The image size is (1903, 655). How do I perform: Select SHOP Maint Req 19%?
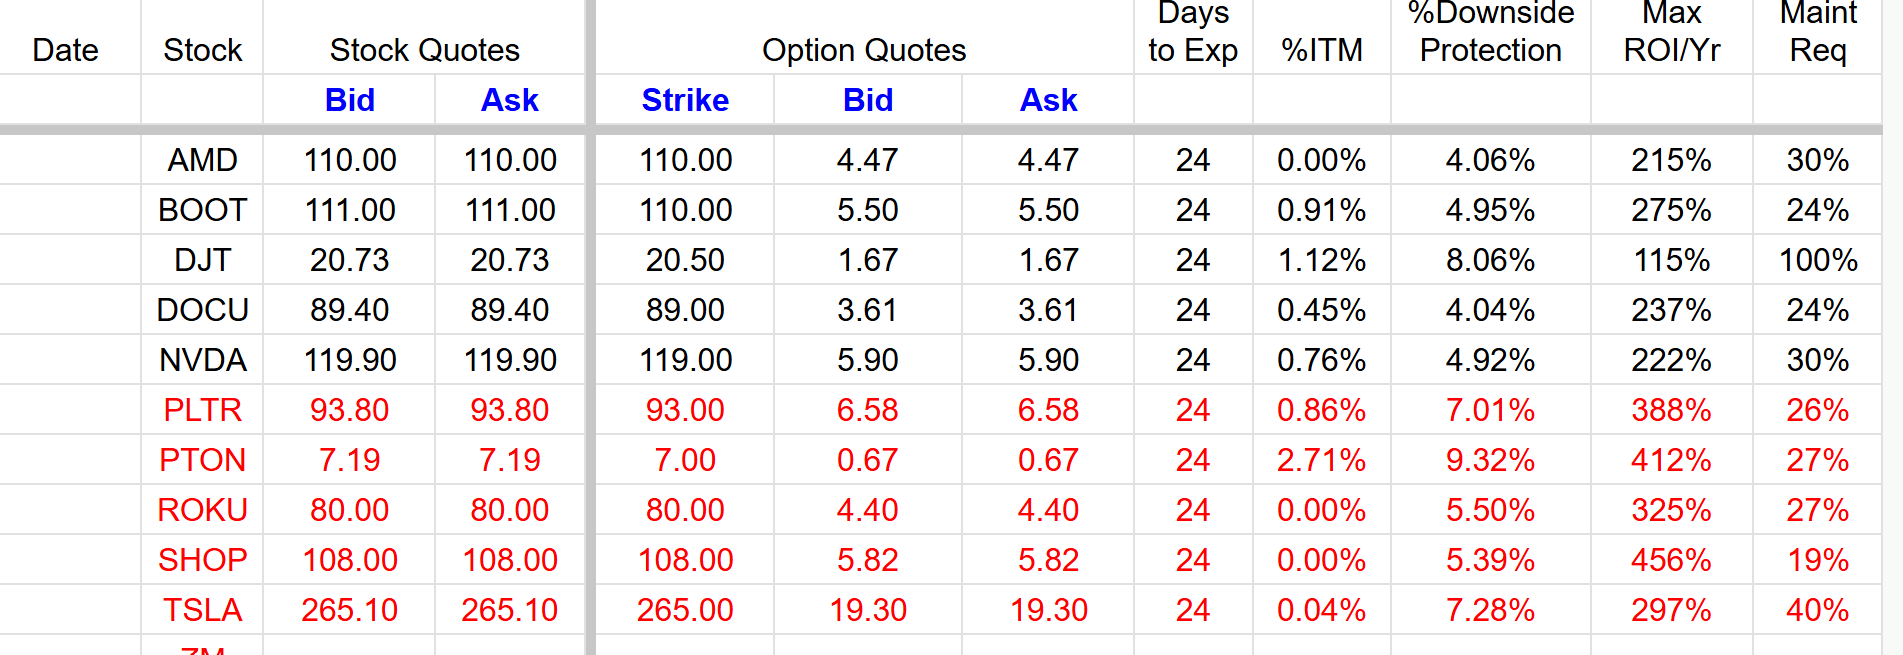pyautogui.click(x=1818, y=560)
